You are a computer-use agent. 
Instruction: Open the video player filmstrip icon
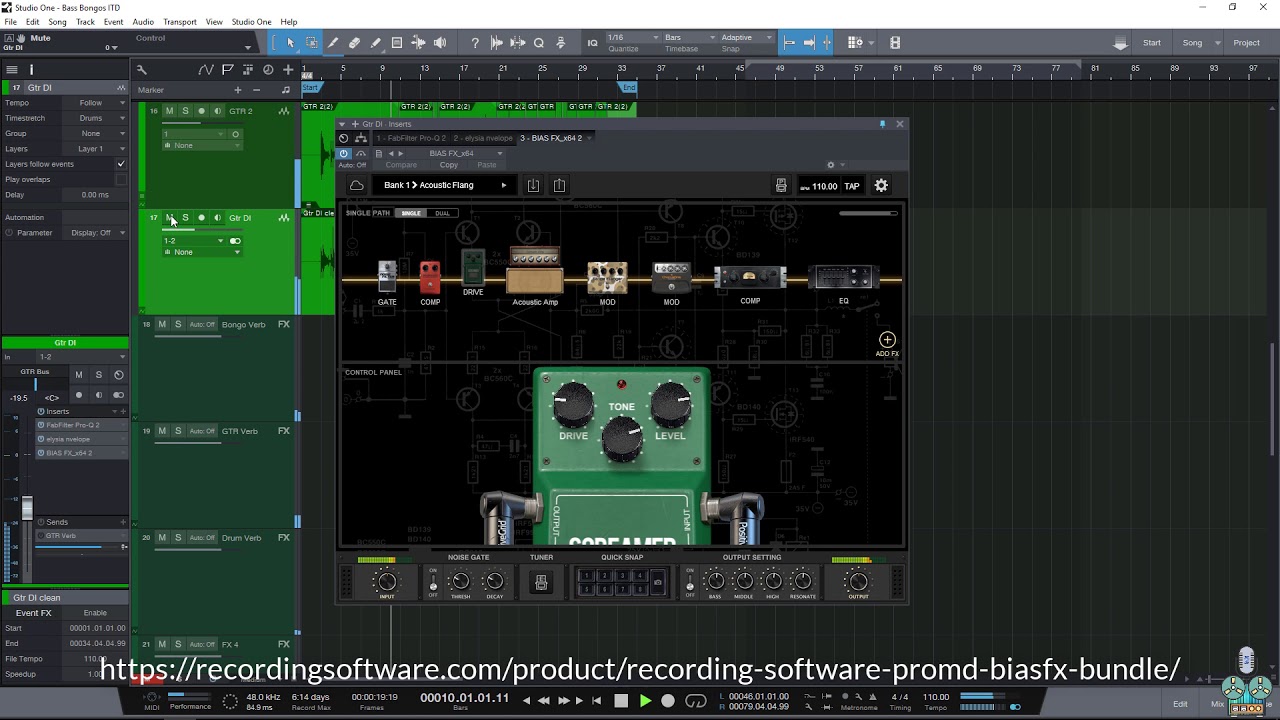pos(895,43)
